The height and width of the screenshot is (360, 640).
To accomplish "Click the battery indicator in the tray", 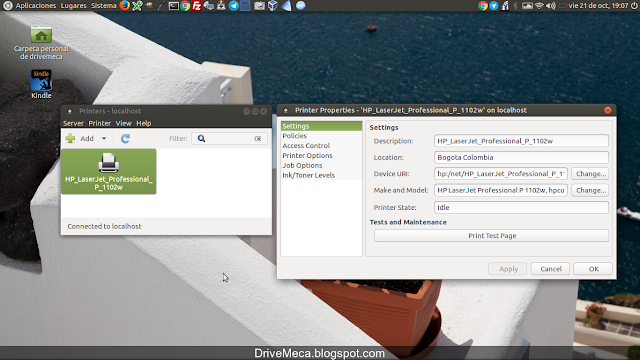I will point(563,6).
